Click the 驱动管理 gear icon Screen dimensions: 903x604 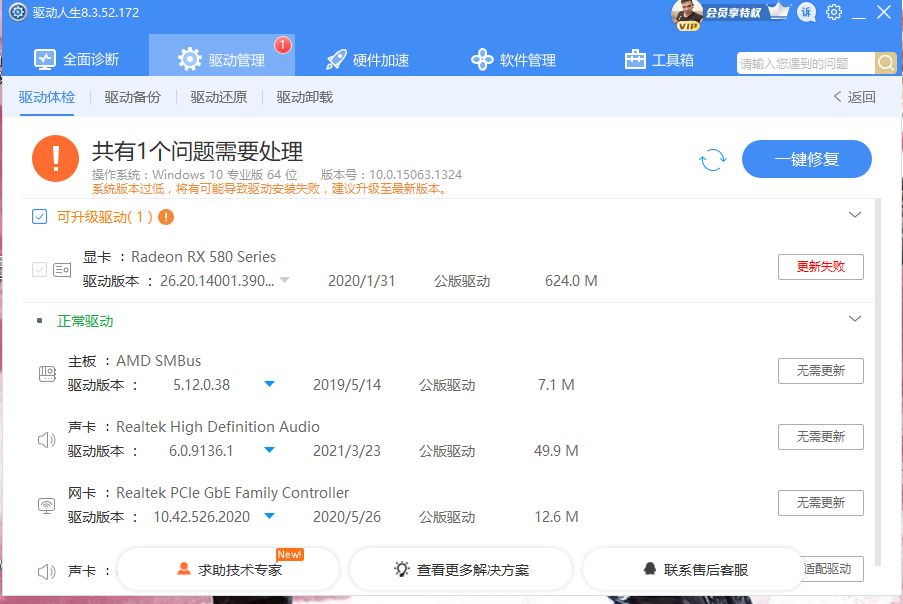(189, 59)
